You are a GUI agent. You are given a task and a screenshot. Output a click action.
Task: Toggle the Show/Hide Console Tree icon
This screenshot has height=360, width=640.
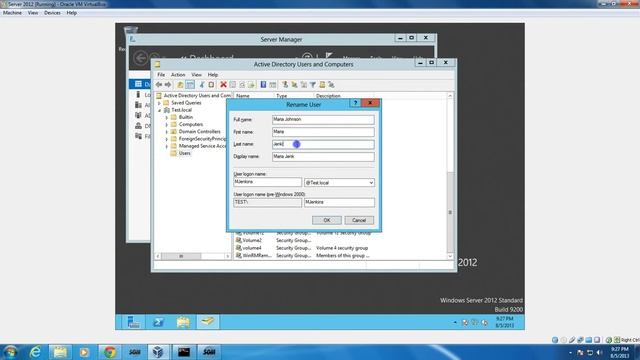[190, 85]
